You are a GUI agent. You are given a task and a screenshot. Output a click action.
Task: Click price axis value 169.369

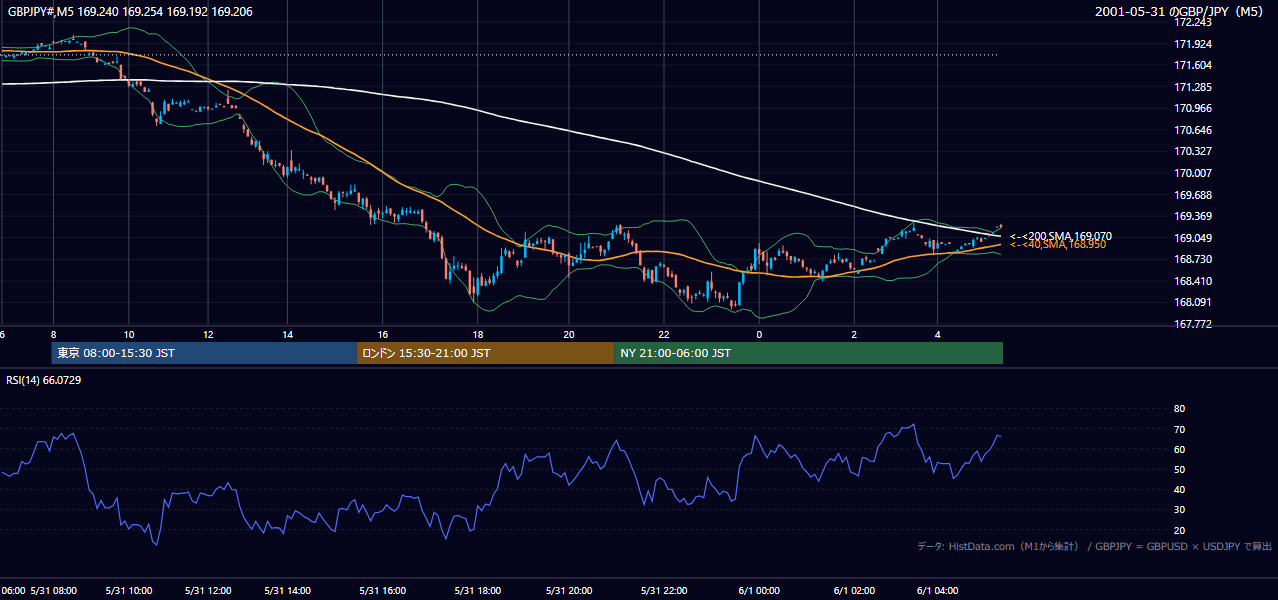tap(1191, 216)
